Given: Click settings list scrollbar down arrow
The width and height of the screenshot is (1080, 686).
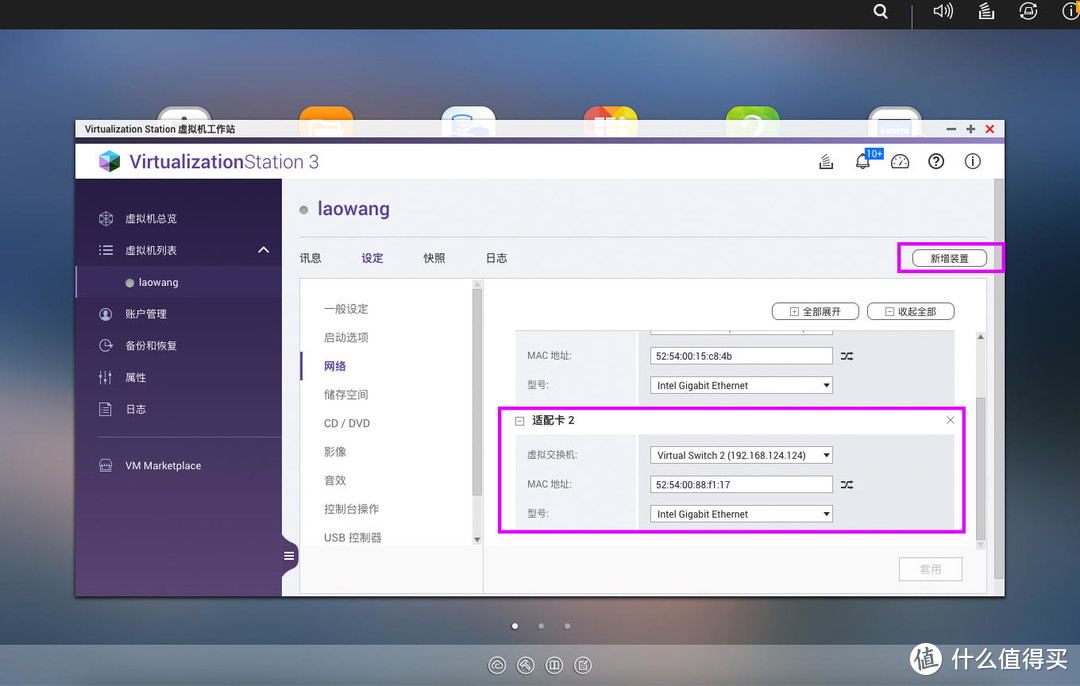Looking at the screenshot, I should (x=477, y=540).
